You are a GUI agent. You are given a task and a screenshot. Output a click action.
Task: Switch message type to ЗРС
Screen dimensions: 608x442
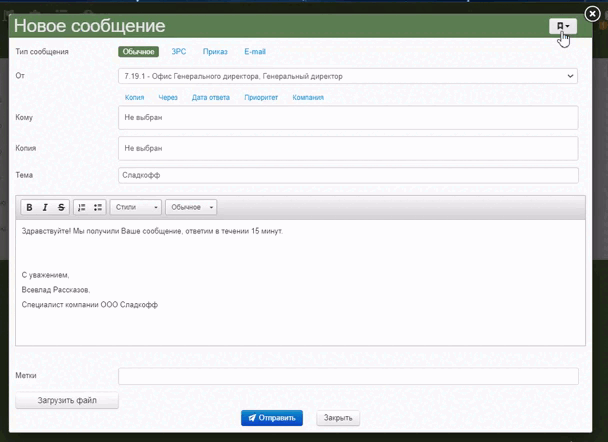point(179,52)
